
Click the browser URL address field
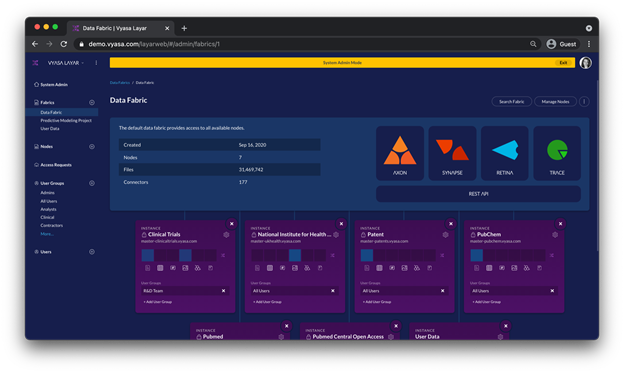coord(306,44)
